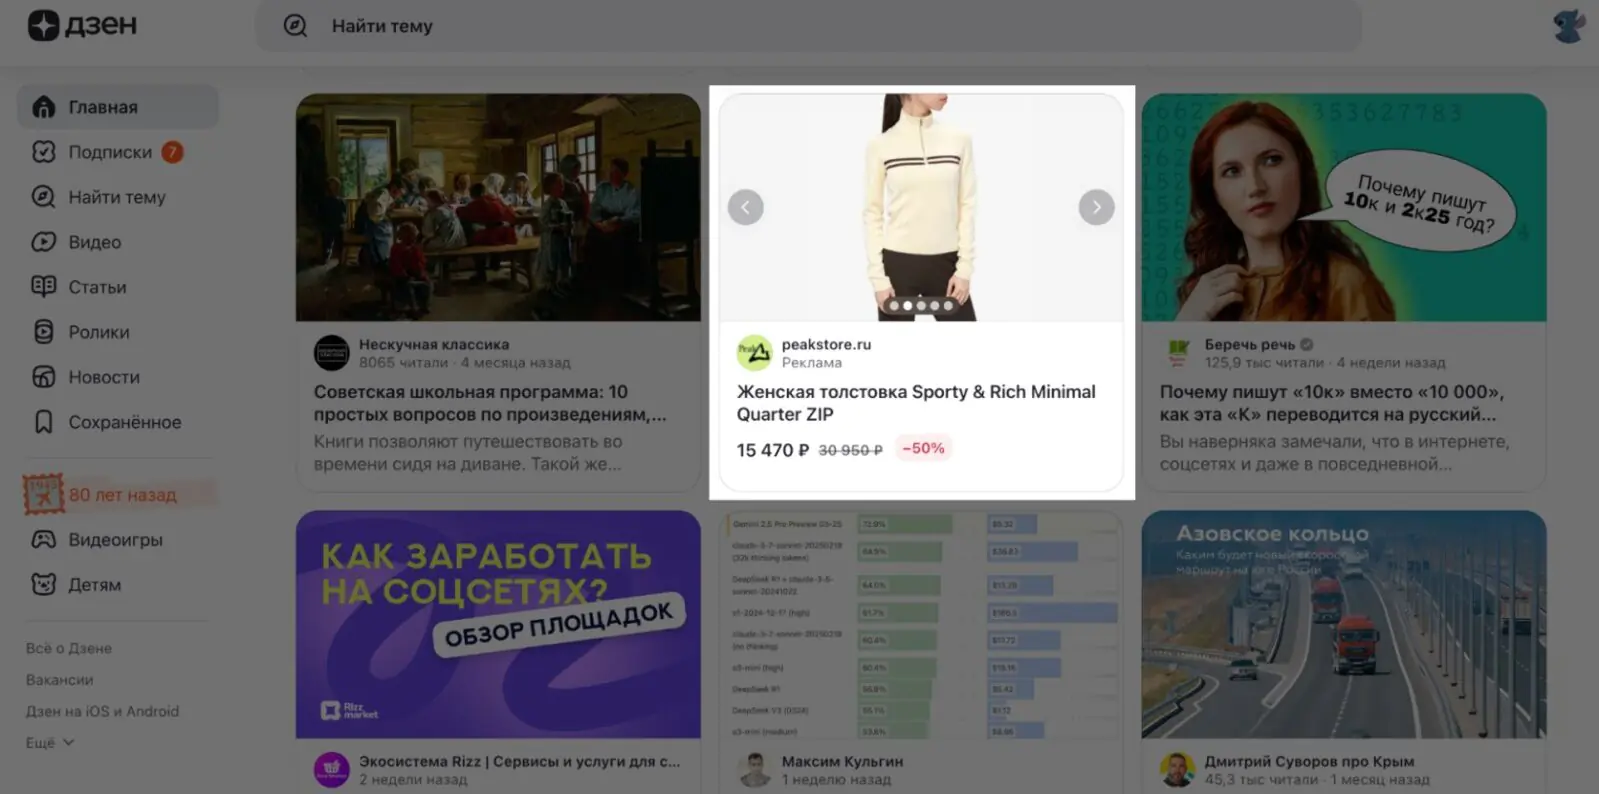Viewport: 1599px width, 794px height.
Task: Open the Всё о Дзене link
Action: coord(69,648)
